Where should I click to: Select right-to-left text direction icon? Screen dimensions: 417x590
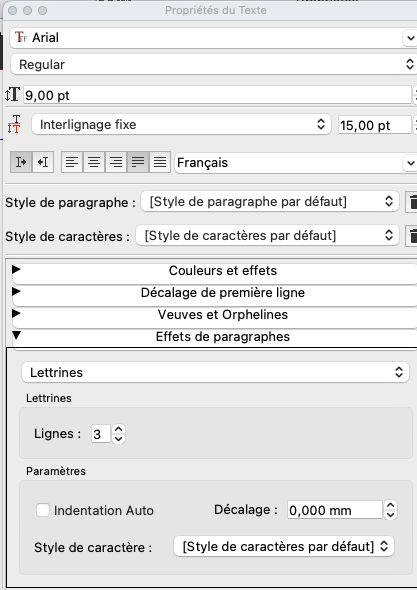[43, 162]
